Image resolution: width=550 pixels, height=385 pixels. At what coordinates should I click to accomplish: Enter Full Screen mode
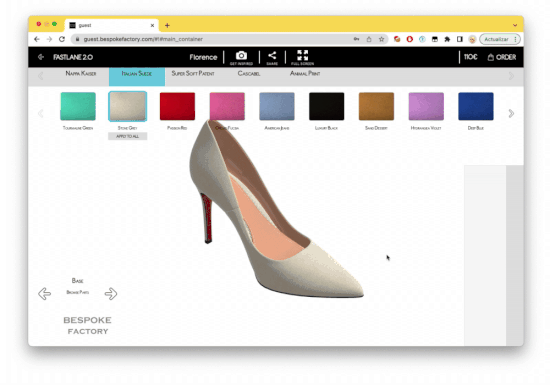(302, 58)
